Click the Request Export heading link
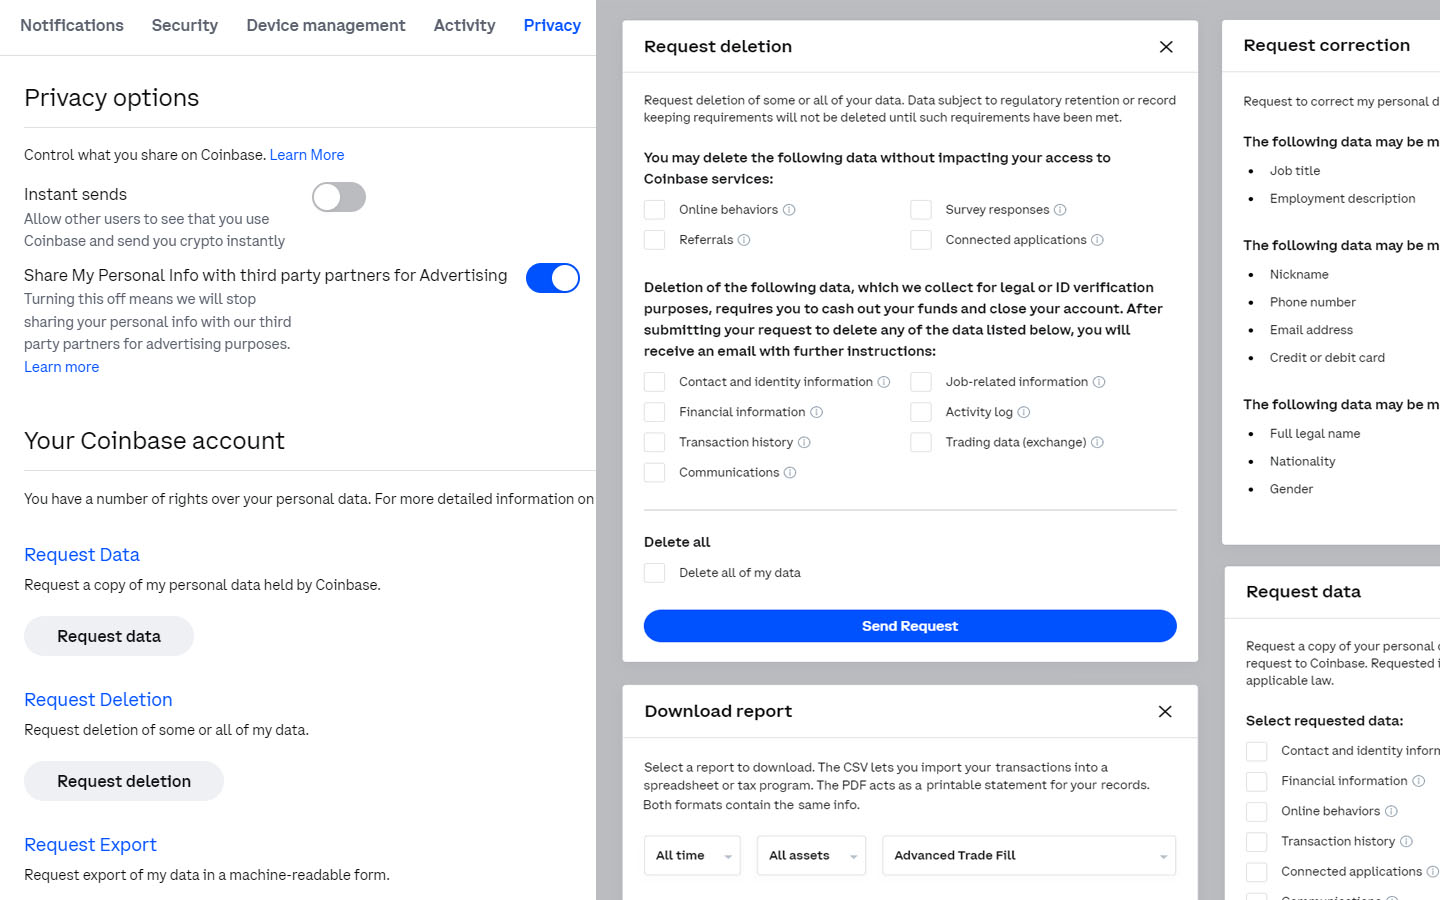Image resolution: width=1440 pixels, height=900 pixels. tap(90, 845)
